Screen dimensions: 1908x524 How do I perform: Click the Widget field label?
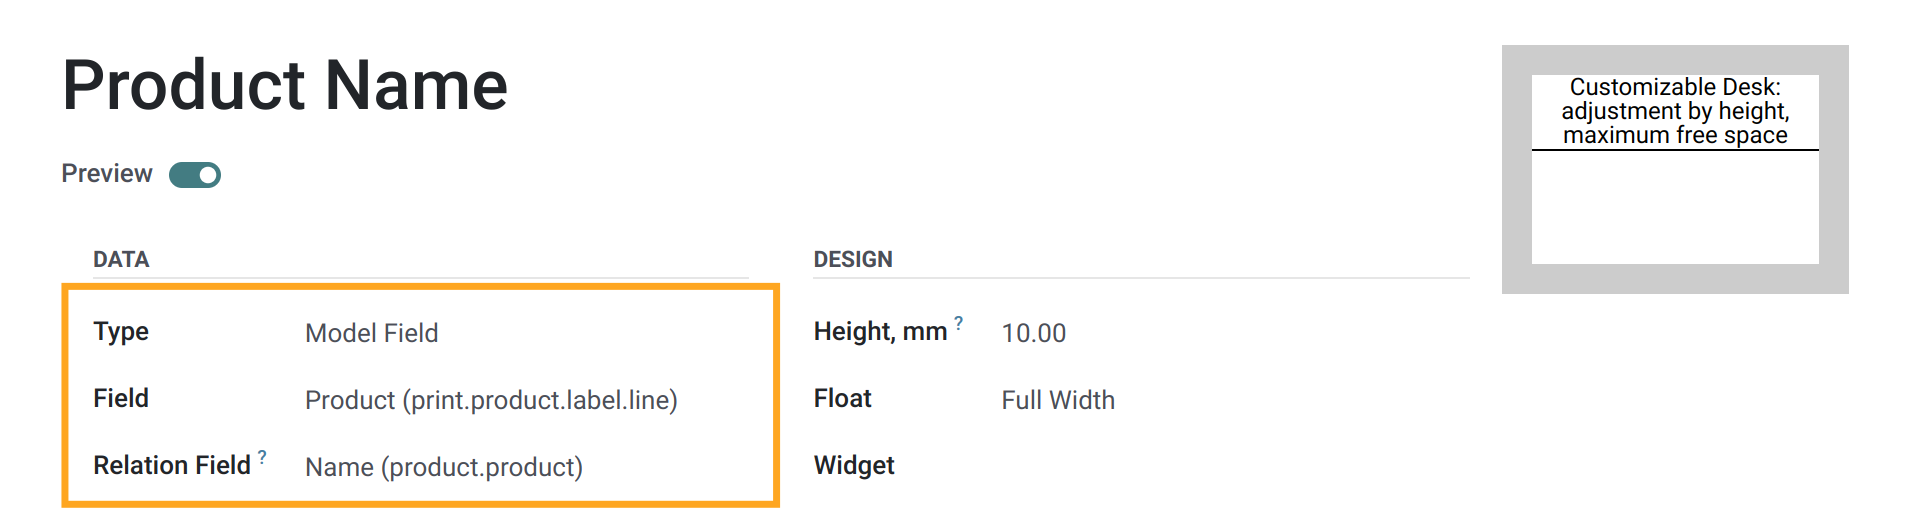point(854,465)
